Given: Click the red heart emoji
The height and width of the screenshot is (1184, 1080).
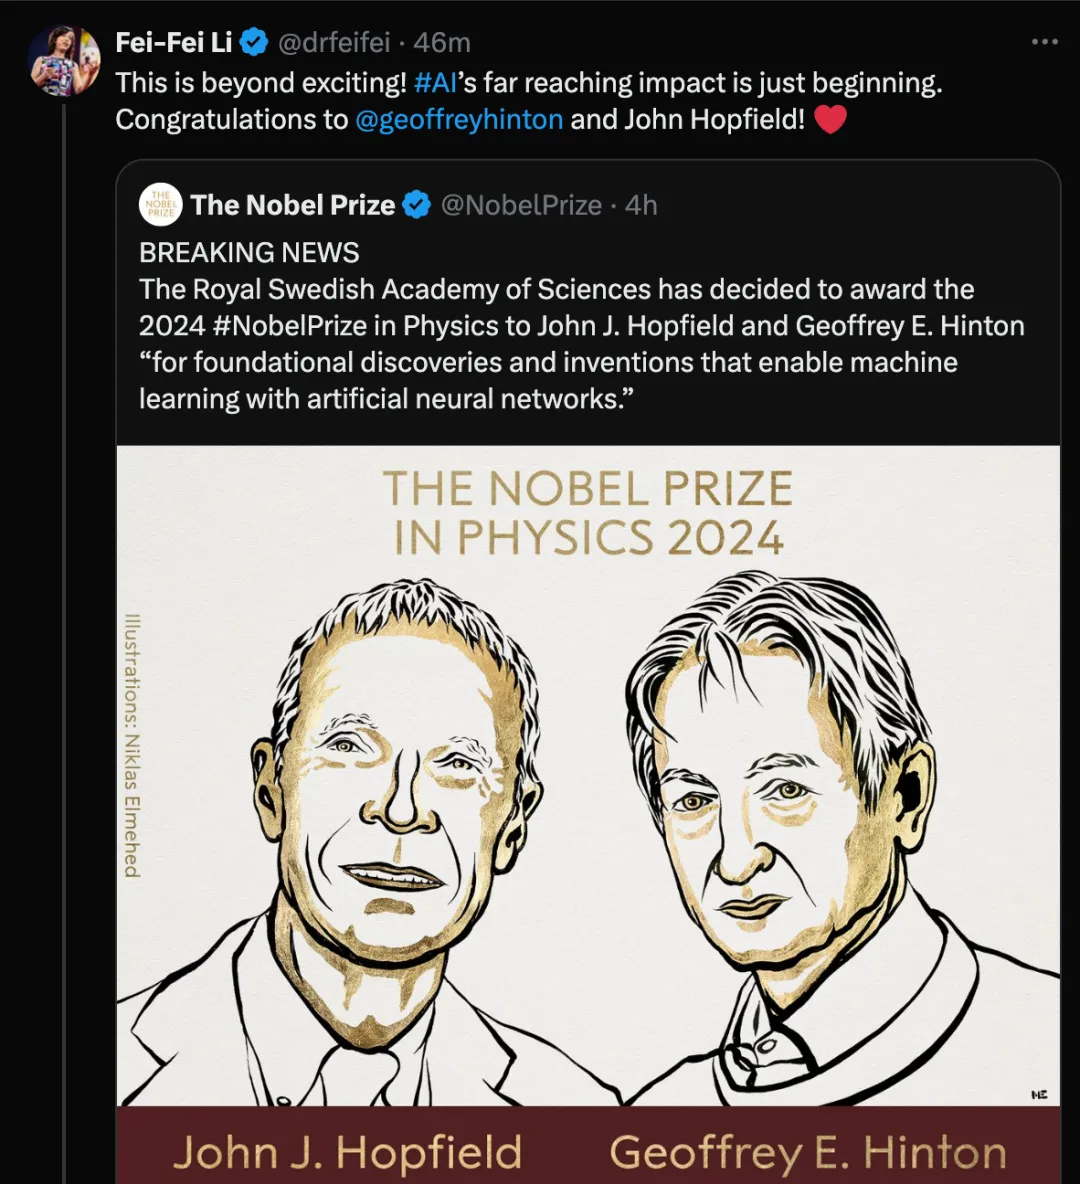Looking at the screenshot, I should 831,119.
